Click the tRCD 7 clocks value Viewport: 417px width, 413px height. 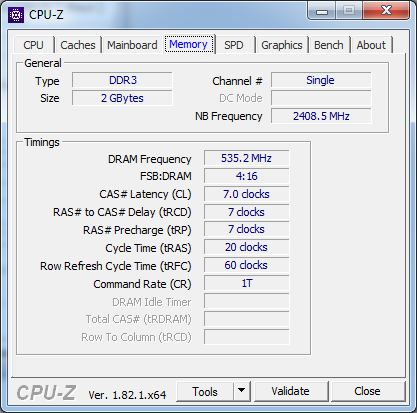tap(247, 212)
